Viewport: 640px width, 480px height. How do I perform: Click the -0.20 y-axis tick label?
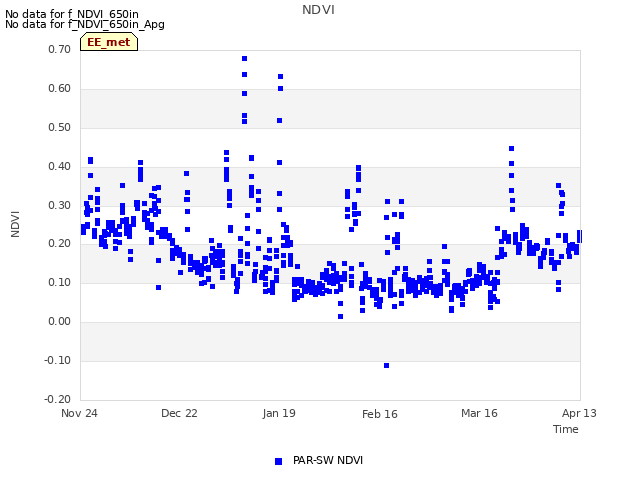coord(58,399)
